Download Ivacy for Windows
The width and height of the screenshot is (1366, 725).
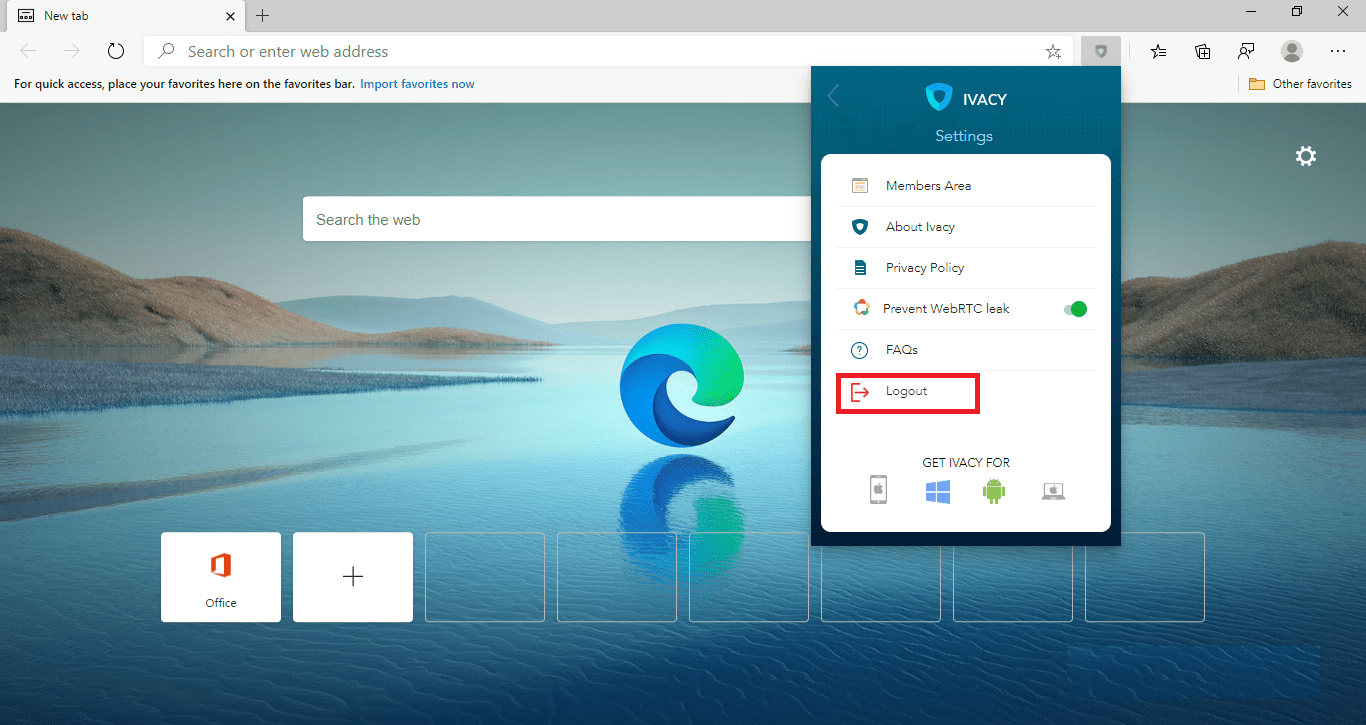pyautogui.click(x=937, y=490)
